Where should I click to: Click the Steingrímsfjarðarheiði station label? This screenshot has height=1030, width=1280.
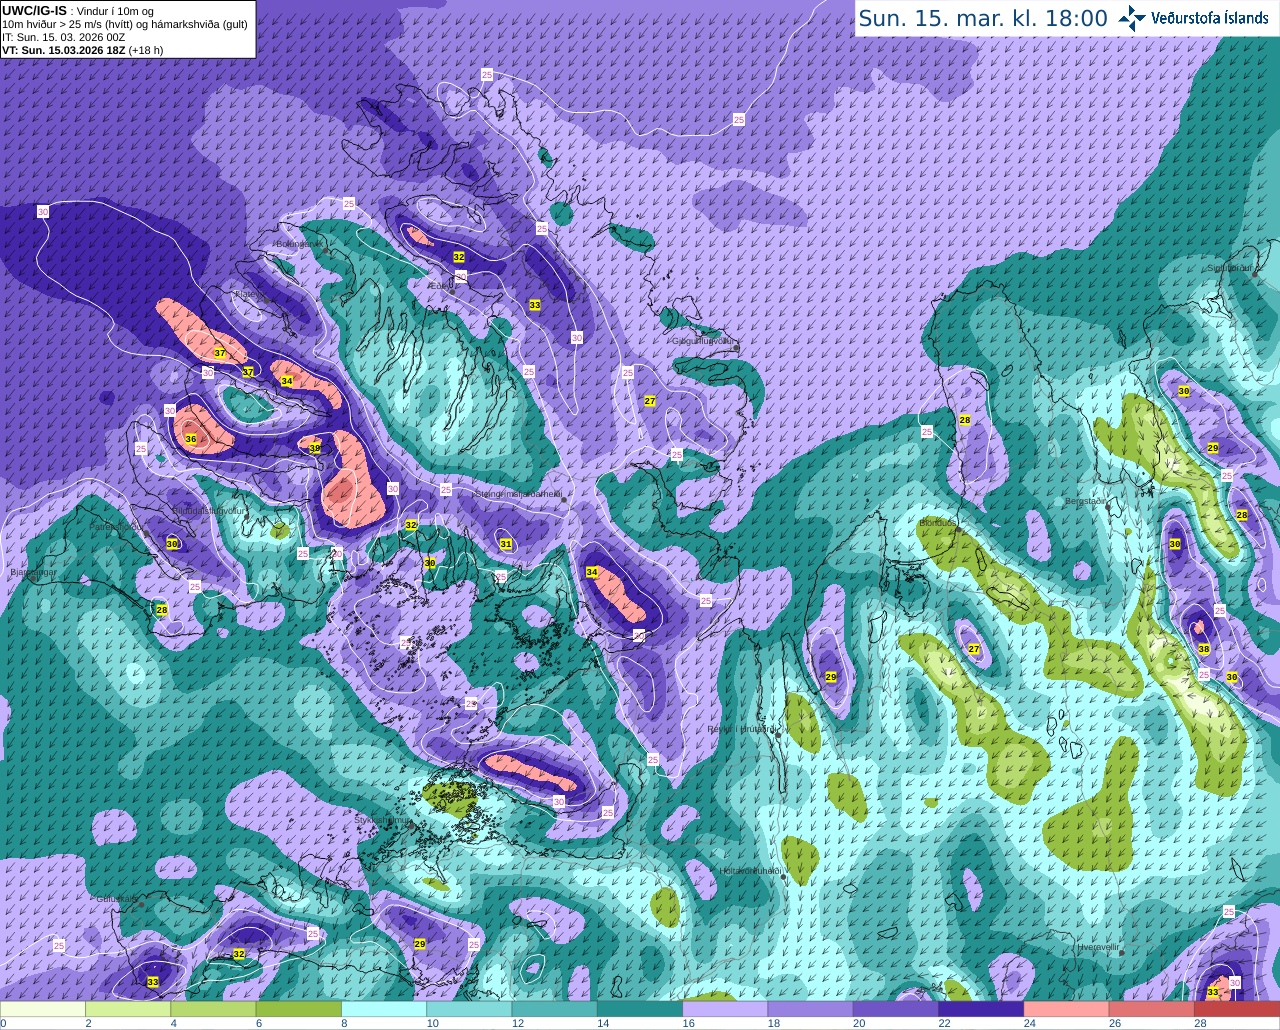point(518,493)
